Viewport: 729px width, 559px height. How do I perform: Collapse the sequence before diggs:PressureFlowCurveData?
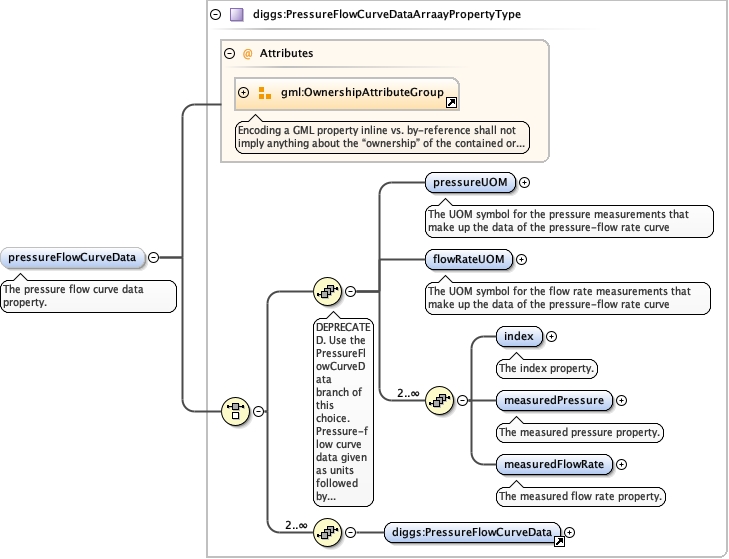tap(351, 532)
